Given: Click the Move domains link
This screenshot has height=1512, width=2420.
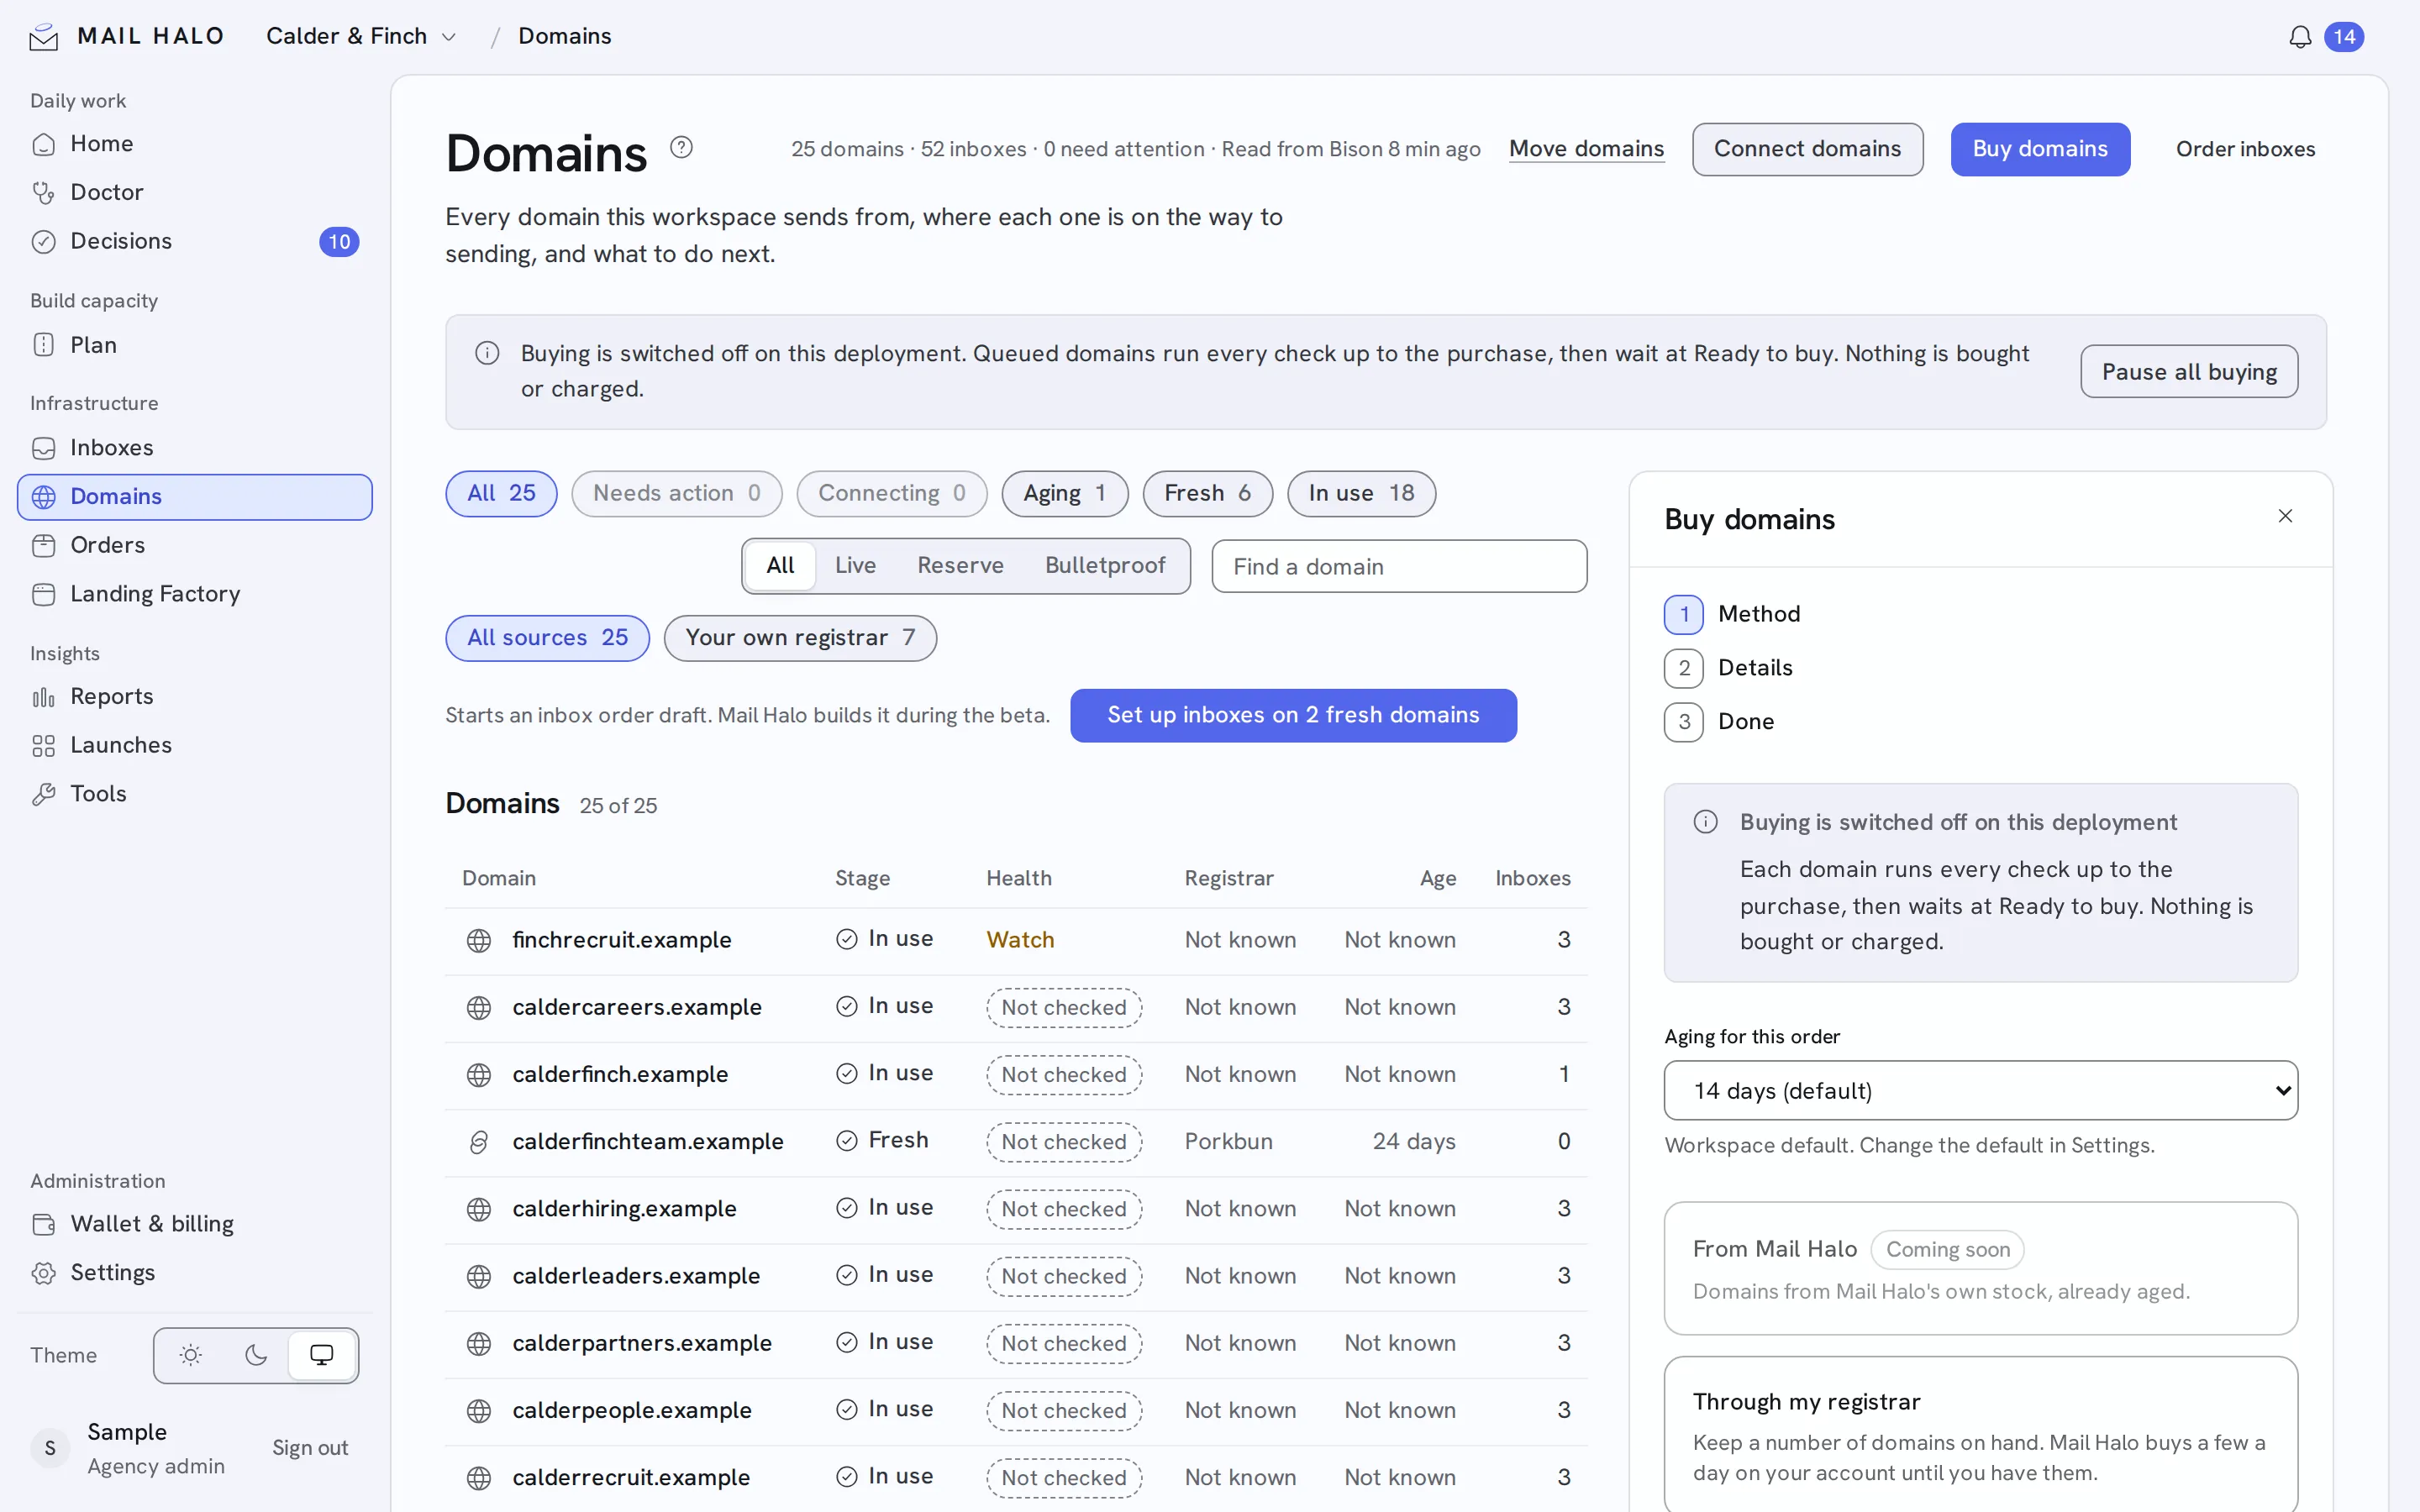Looking at the screenshot, I should 1586,149.
